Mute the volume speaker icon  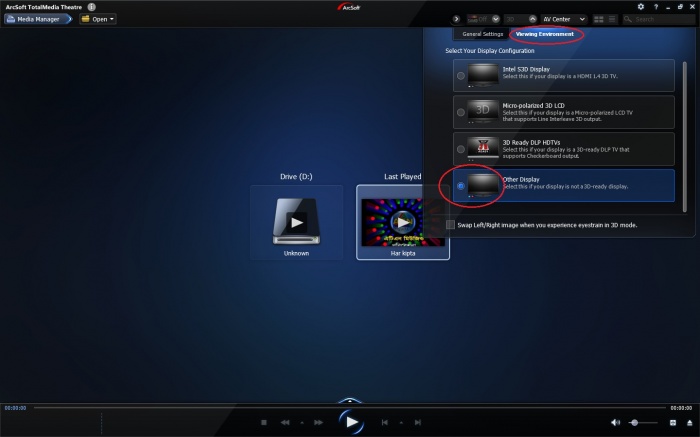[x=616, y=422]
